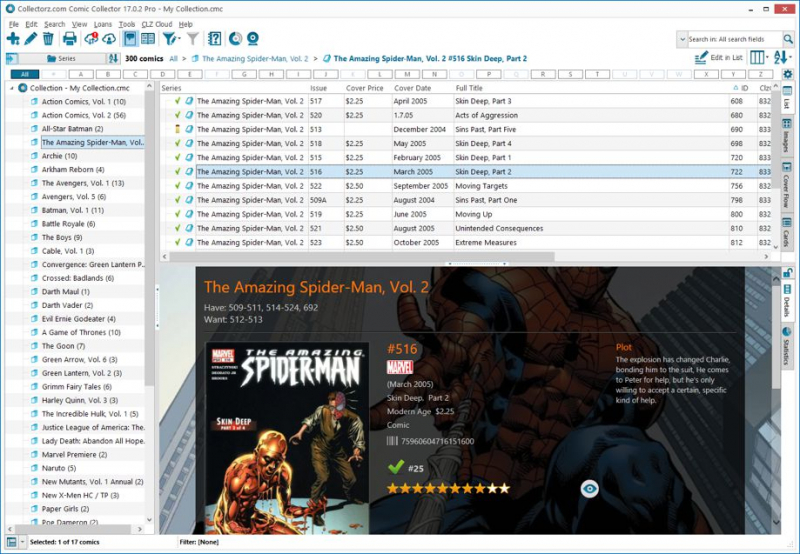Click the green In Collection checkmark in details
Screen dimensions: 800x554
click(x=395, y=467)
